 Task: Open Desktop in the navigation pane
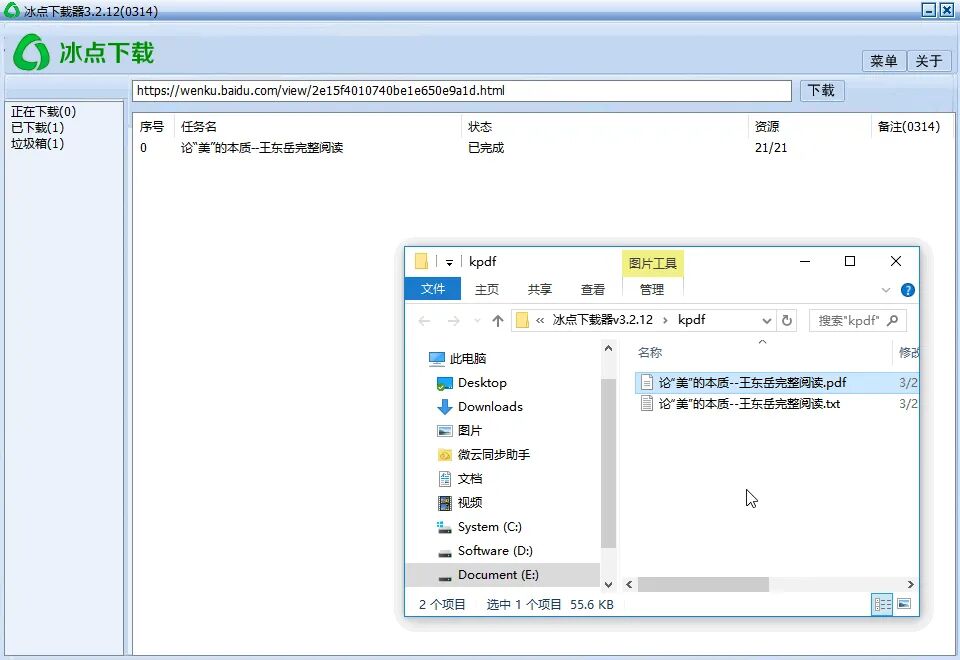click(x=482, y=383)
